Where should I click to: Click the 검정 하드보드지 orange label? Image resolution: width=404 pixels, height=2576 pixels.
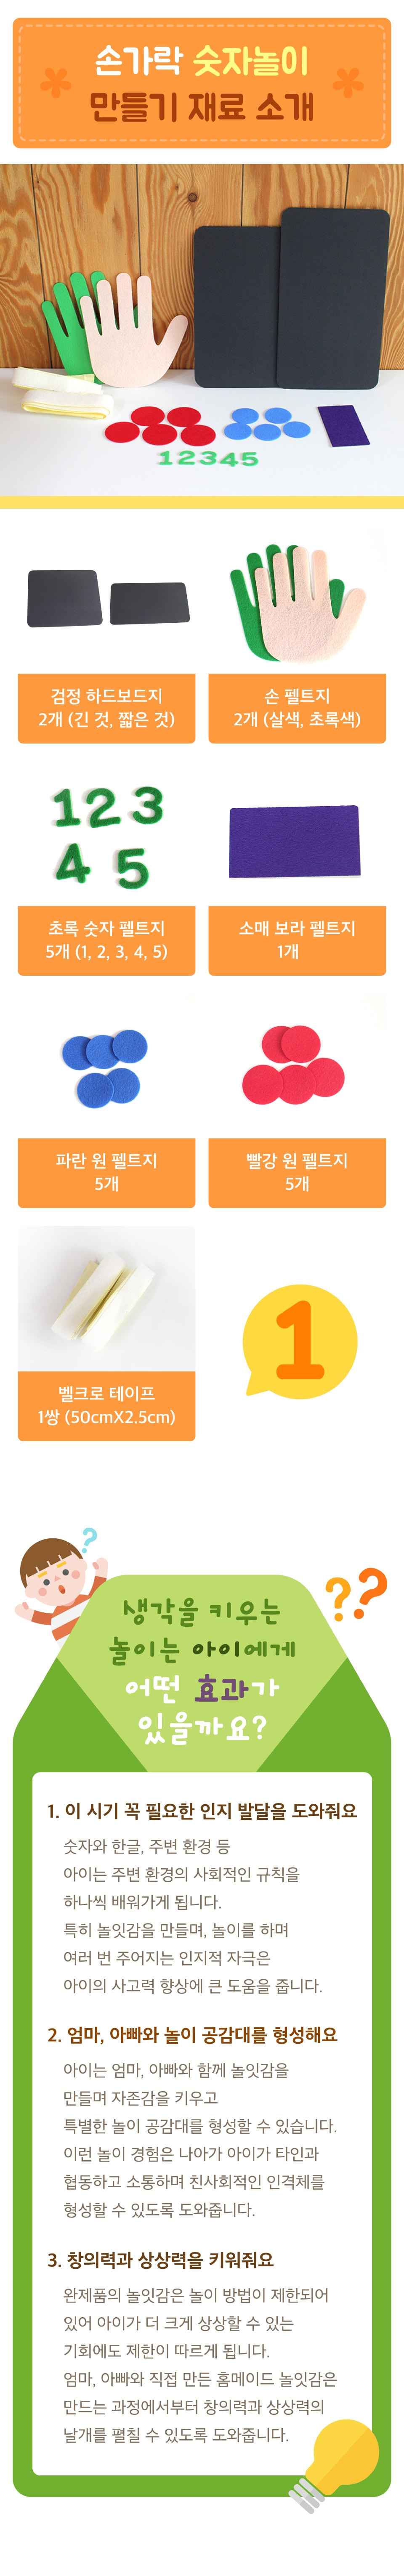107,708
